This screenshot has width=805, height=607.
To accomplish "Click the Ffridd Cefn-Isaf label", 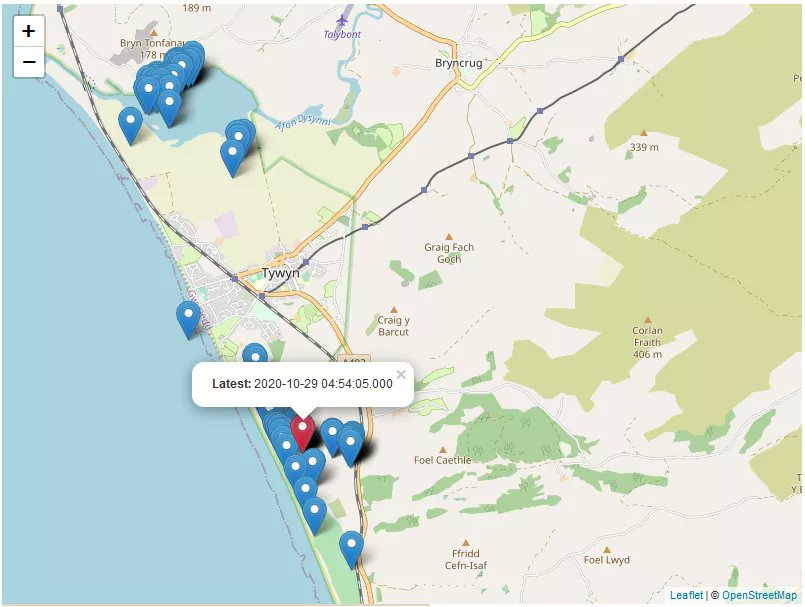I will pyautogui.click(x=466, y=559).
